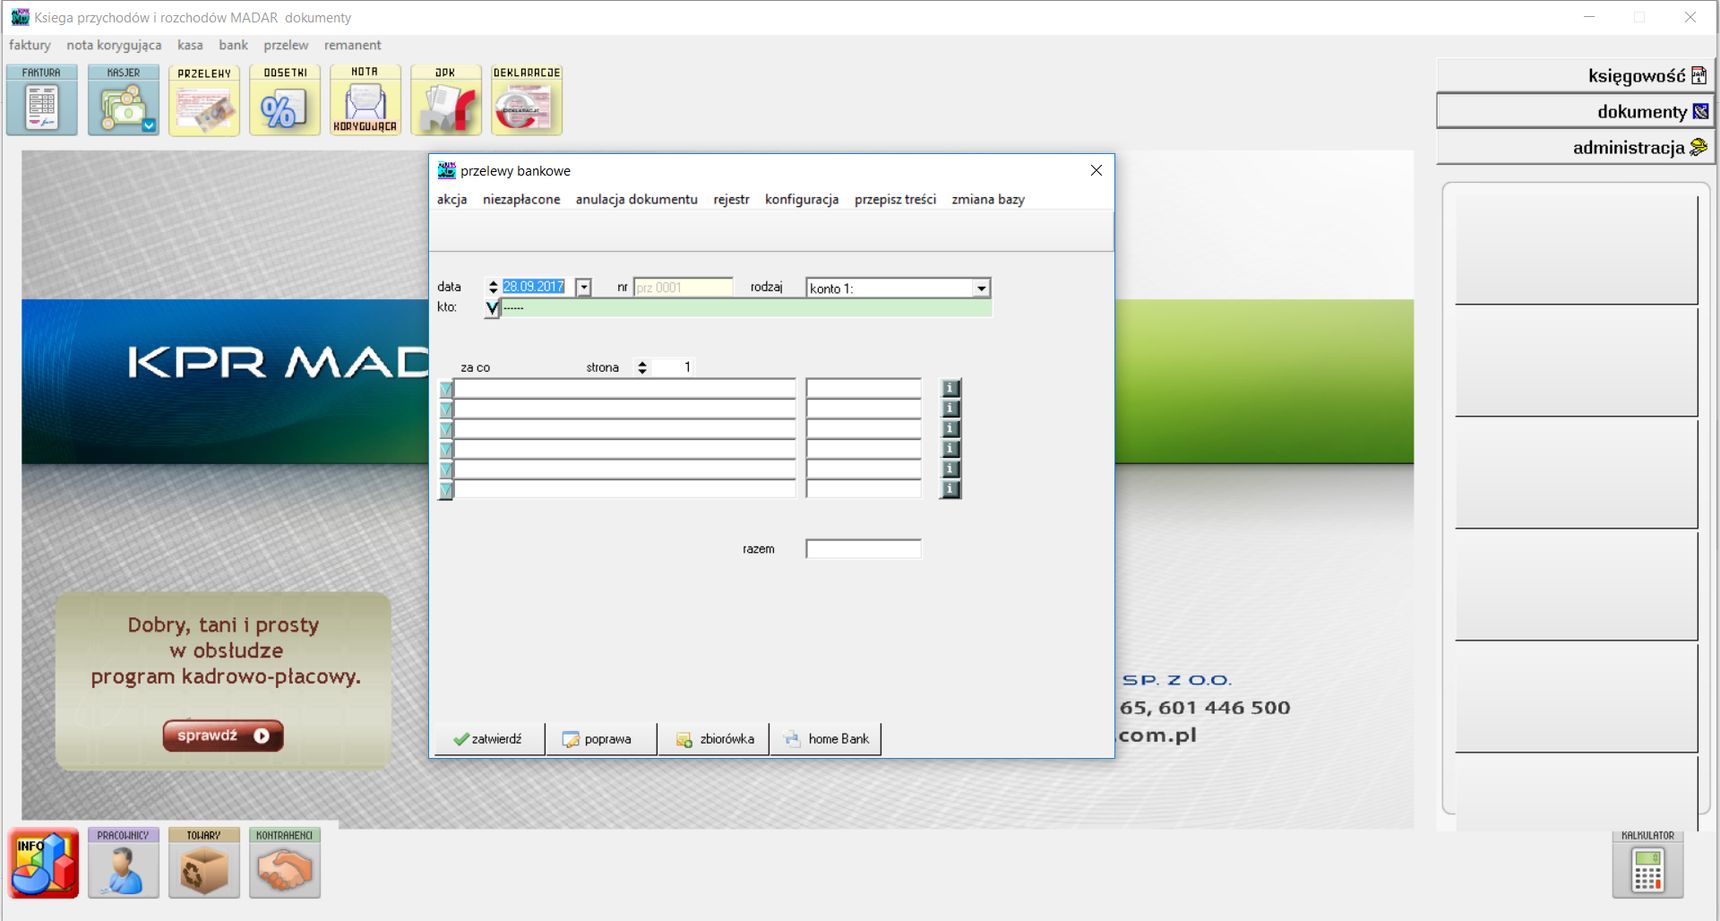The width and height of the screenshot is (1720, 921).
Task: Click info icon of second transfer row
Action: [x=951, y=408]
